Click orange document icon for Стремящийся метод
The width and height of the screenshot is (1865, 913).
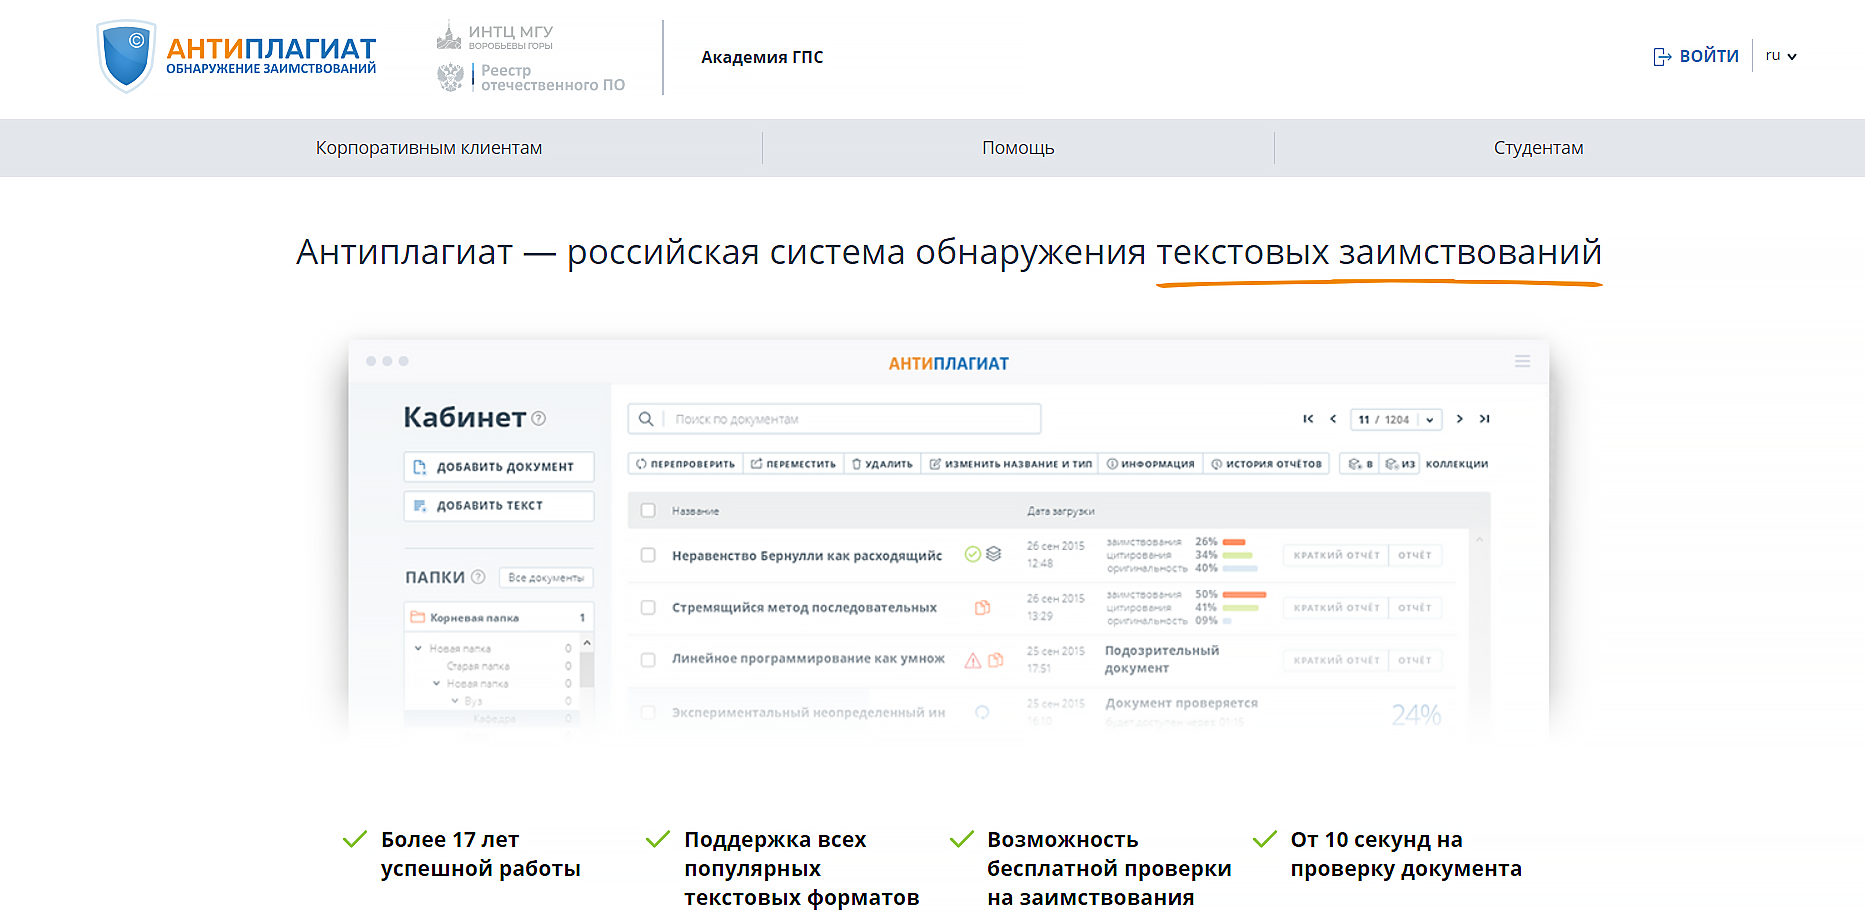[x=983, y=607]
